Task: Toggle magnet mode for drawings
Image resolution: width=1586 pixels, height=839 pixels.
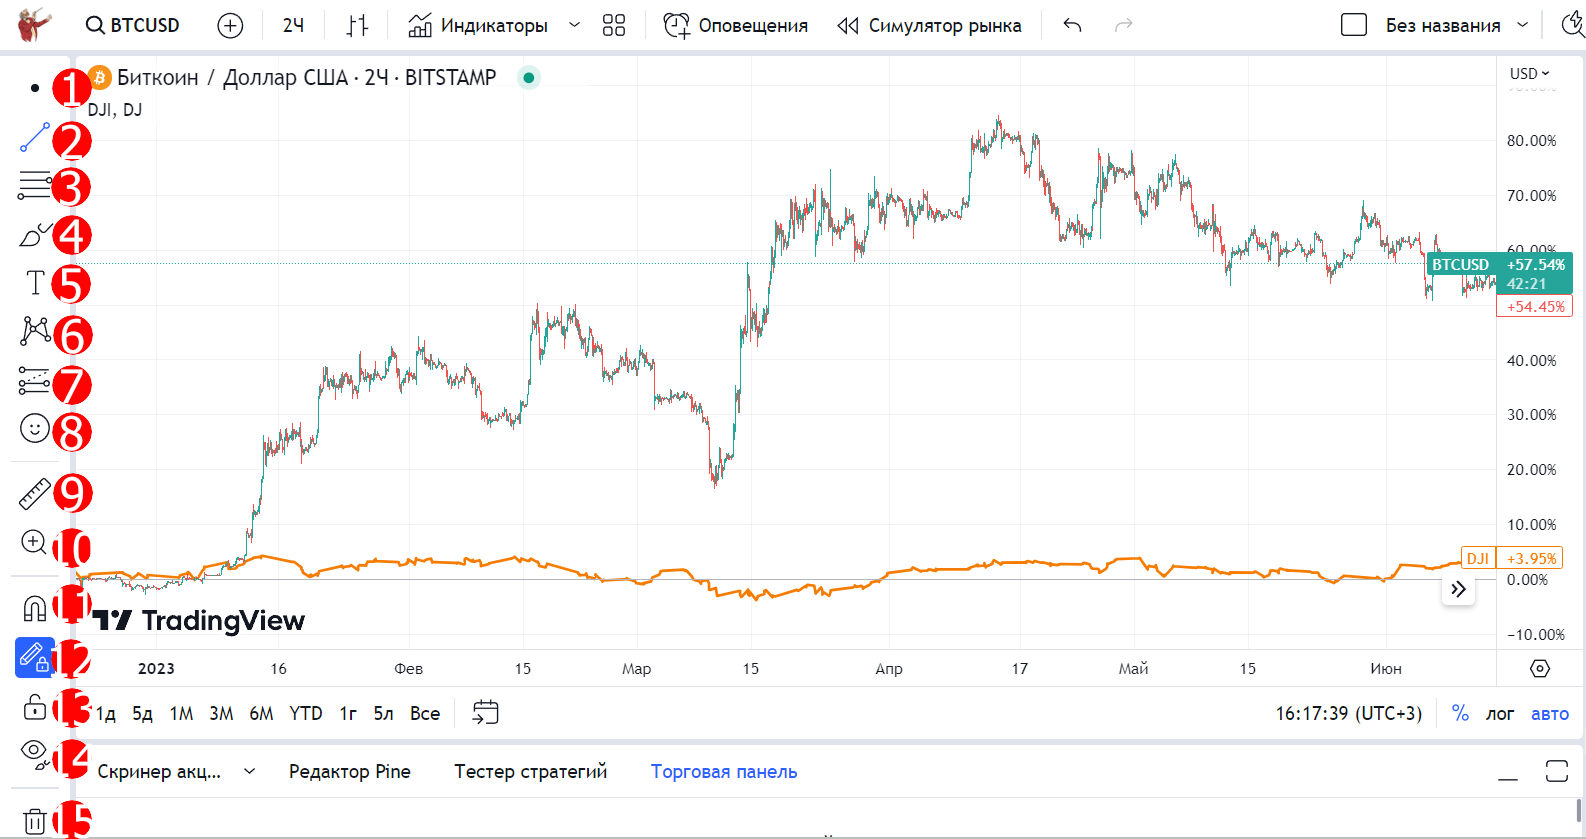Action: pos(35,608)
